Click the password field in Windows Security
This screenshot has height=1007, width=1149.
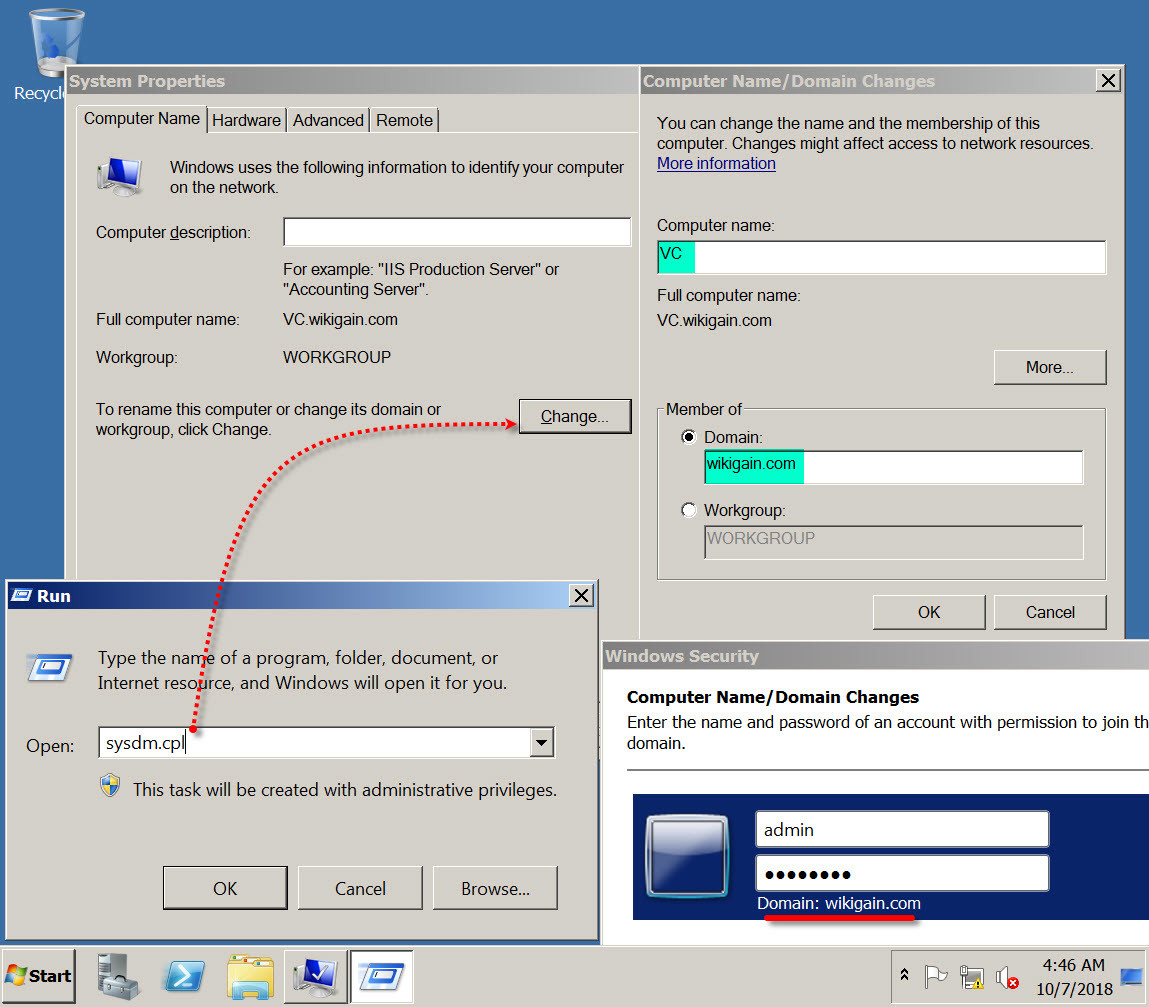[x=902, y=873]
